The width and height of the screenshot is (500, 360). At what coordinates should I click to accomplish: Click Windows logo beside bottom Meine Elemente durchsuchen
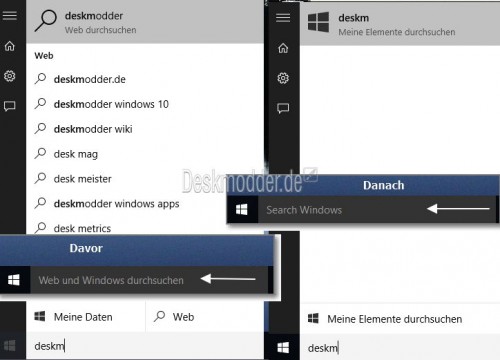tap(313, 318)
